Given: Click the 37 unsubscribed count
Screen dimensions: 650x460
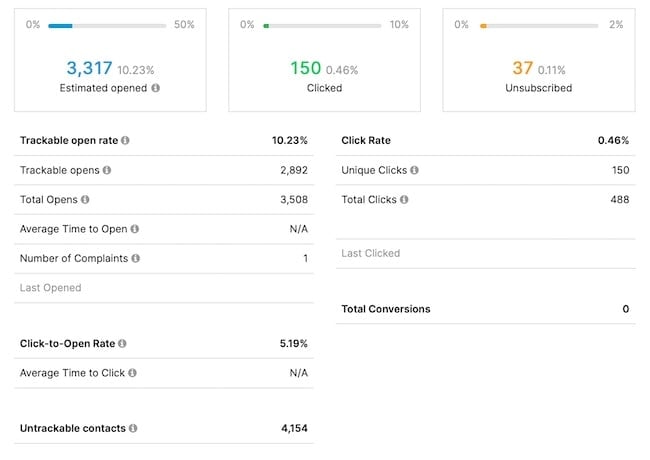Looking at the screenshot, I should pyautogui.click(x=522, y=69).
